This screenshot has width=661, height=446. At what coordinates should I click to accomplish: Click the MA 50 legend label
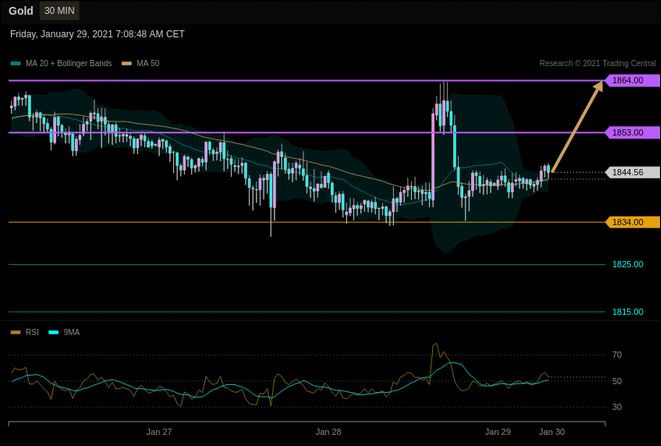[x=148, y=63]
